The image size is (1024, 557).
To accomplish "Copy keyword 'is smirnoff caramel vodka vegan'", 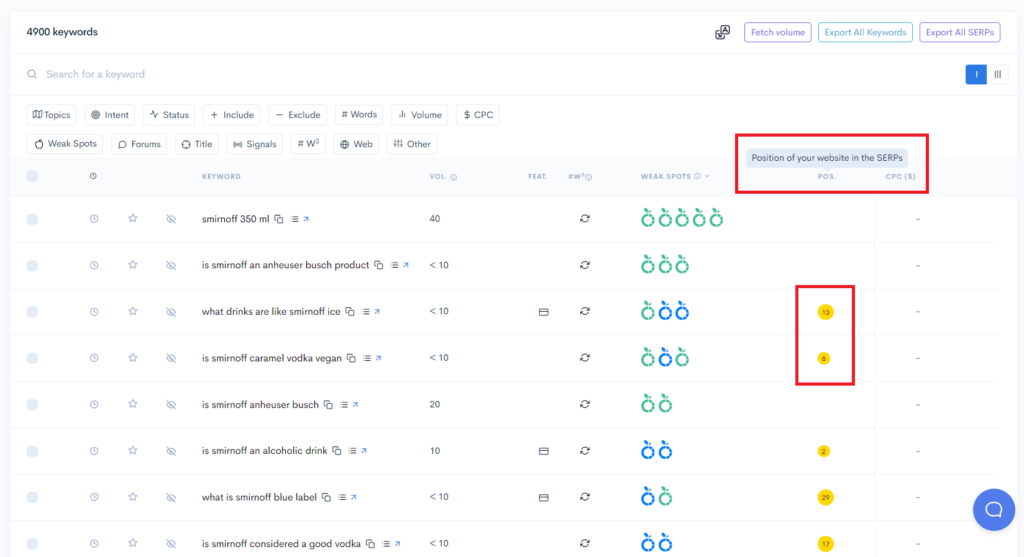I will click(351, 358).
